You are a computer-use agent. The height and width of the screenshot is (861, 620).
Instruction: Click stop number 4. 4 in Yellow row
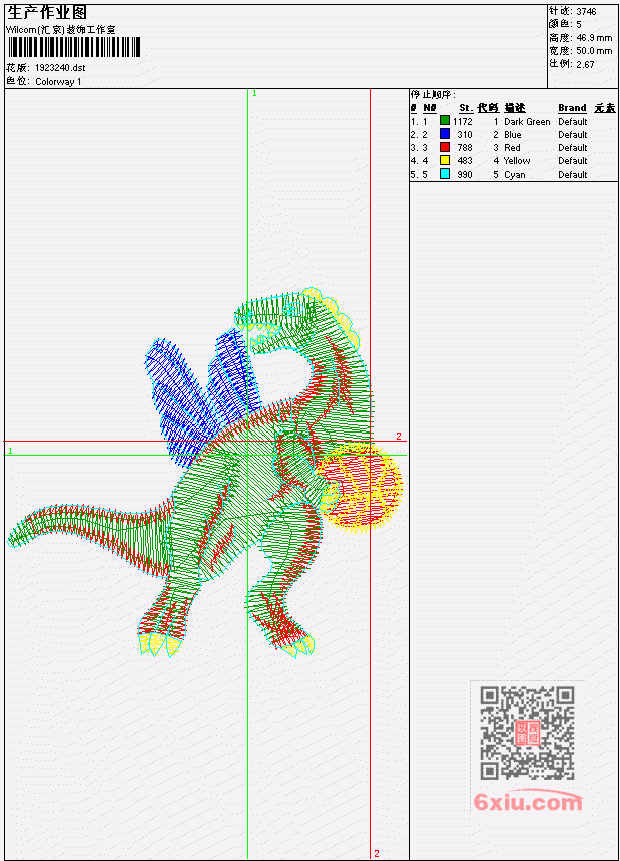click(x=419, y=161)
